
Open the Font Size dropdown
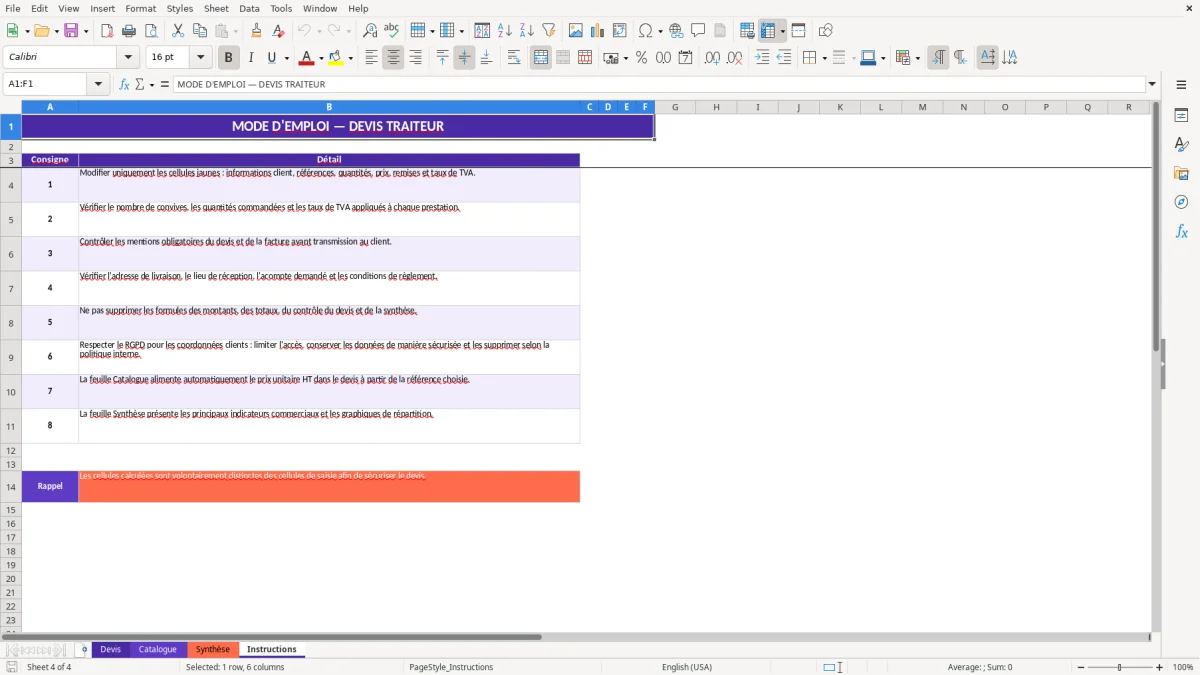(200, 58)
